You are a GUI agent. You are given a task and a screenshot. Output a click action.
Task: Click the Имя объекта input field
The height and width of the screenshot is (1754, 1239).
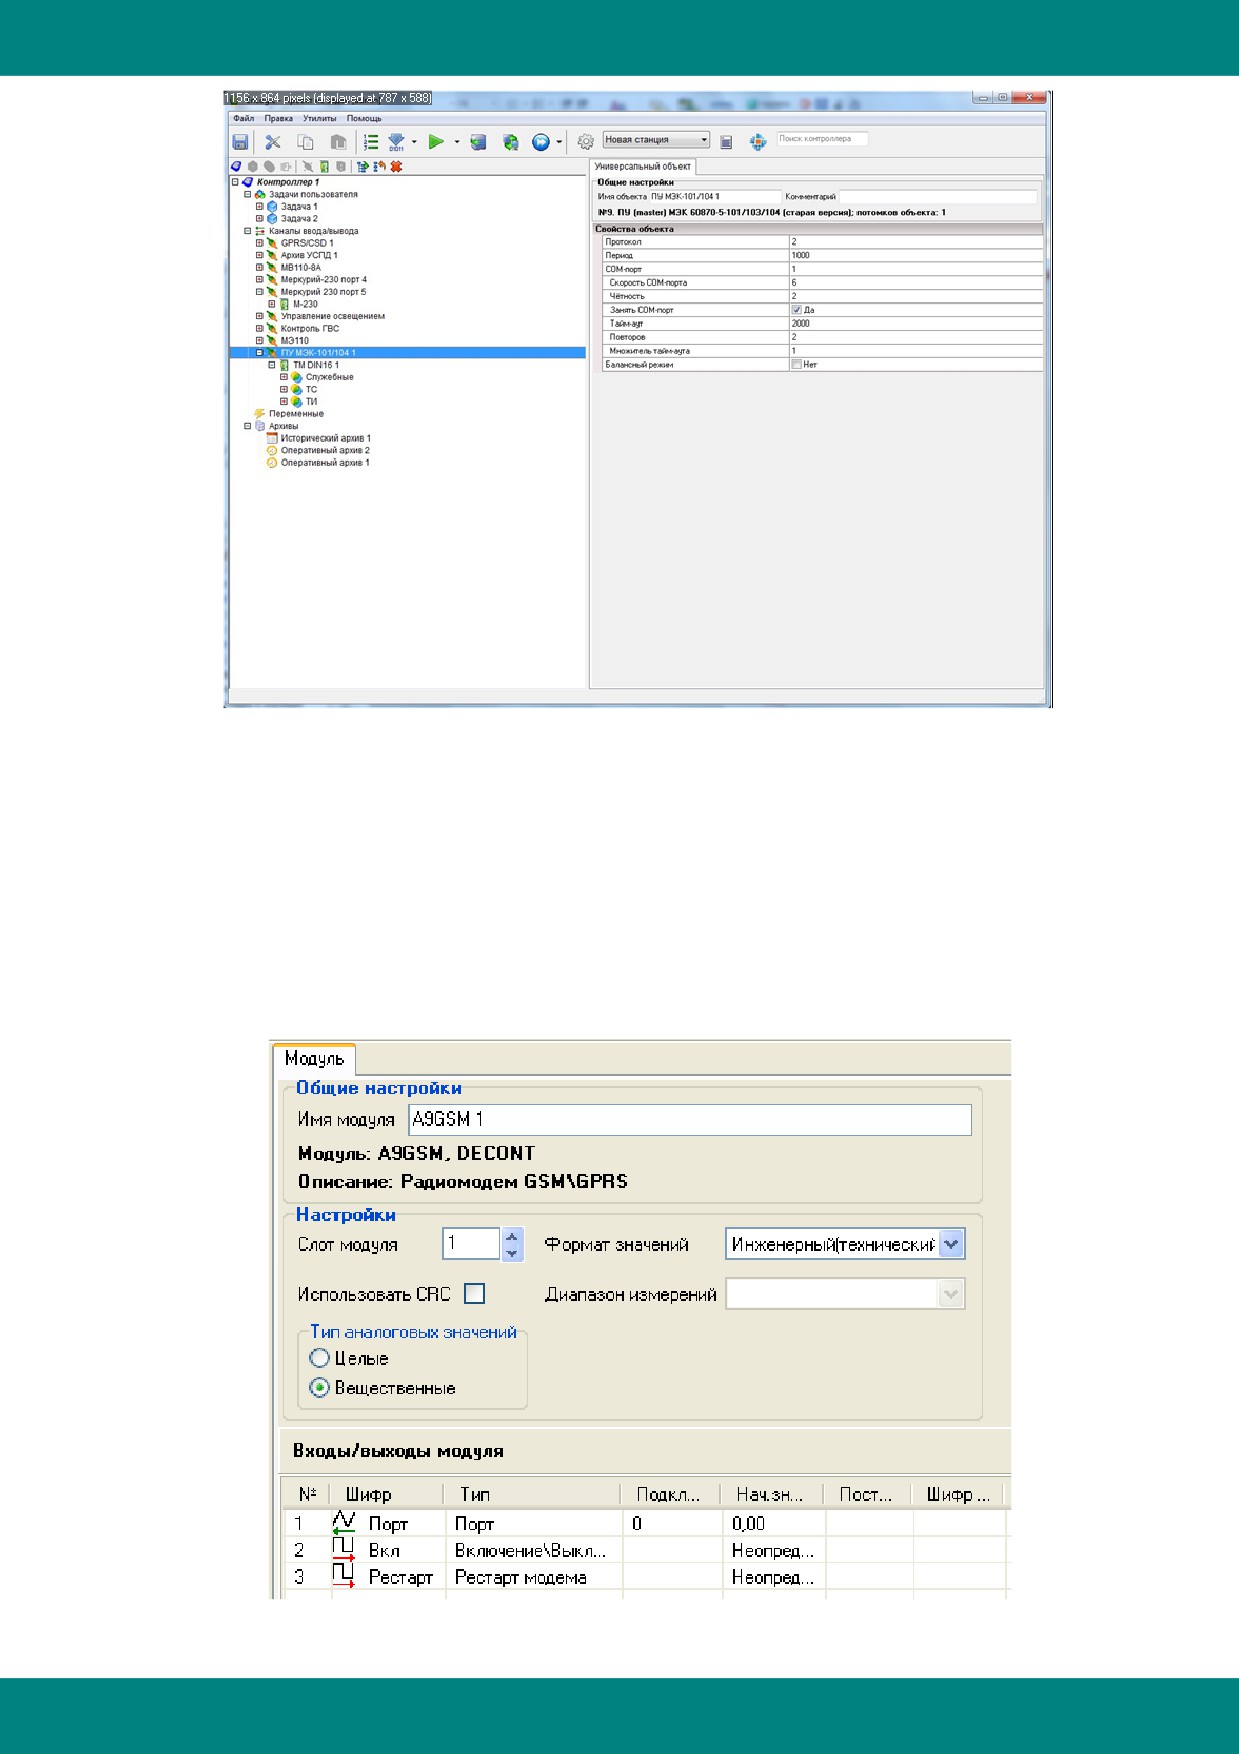715,197
